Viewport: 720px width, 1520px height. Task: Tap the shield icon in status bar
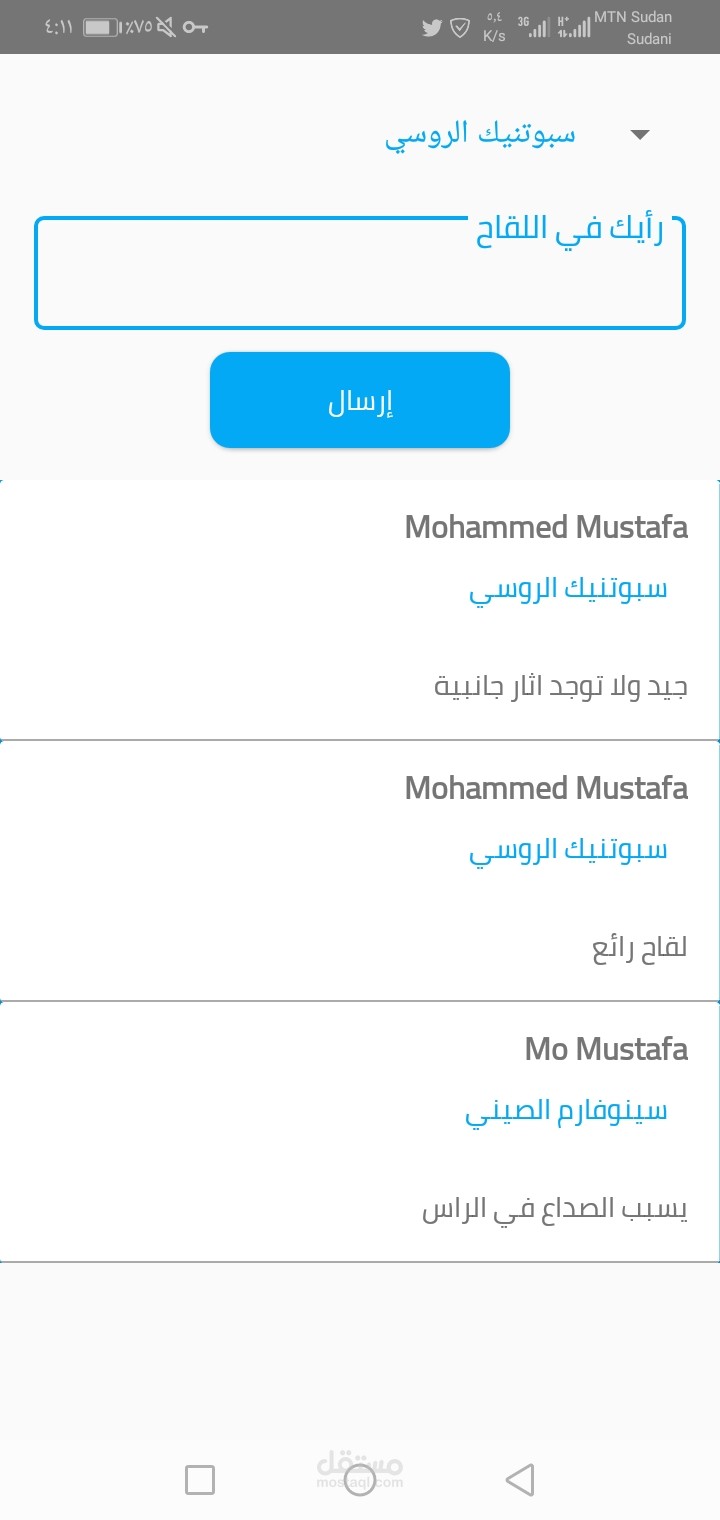[x=460, y=28]
